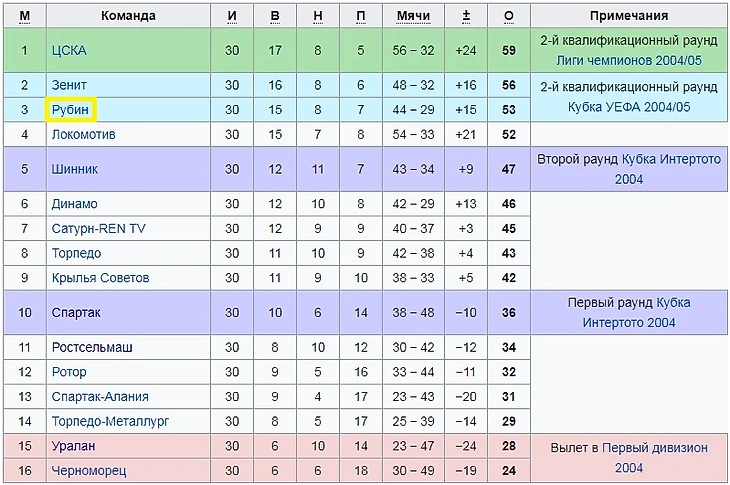730x485 pixels.
Task: Click the Команда column header
Action: point(126,16)
